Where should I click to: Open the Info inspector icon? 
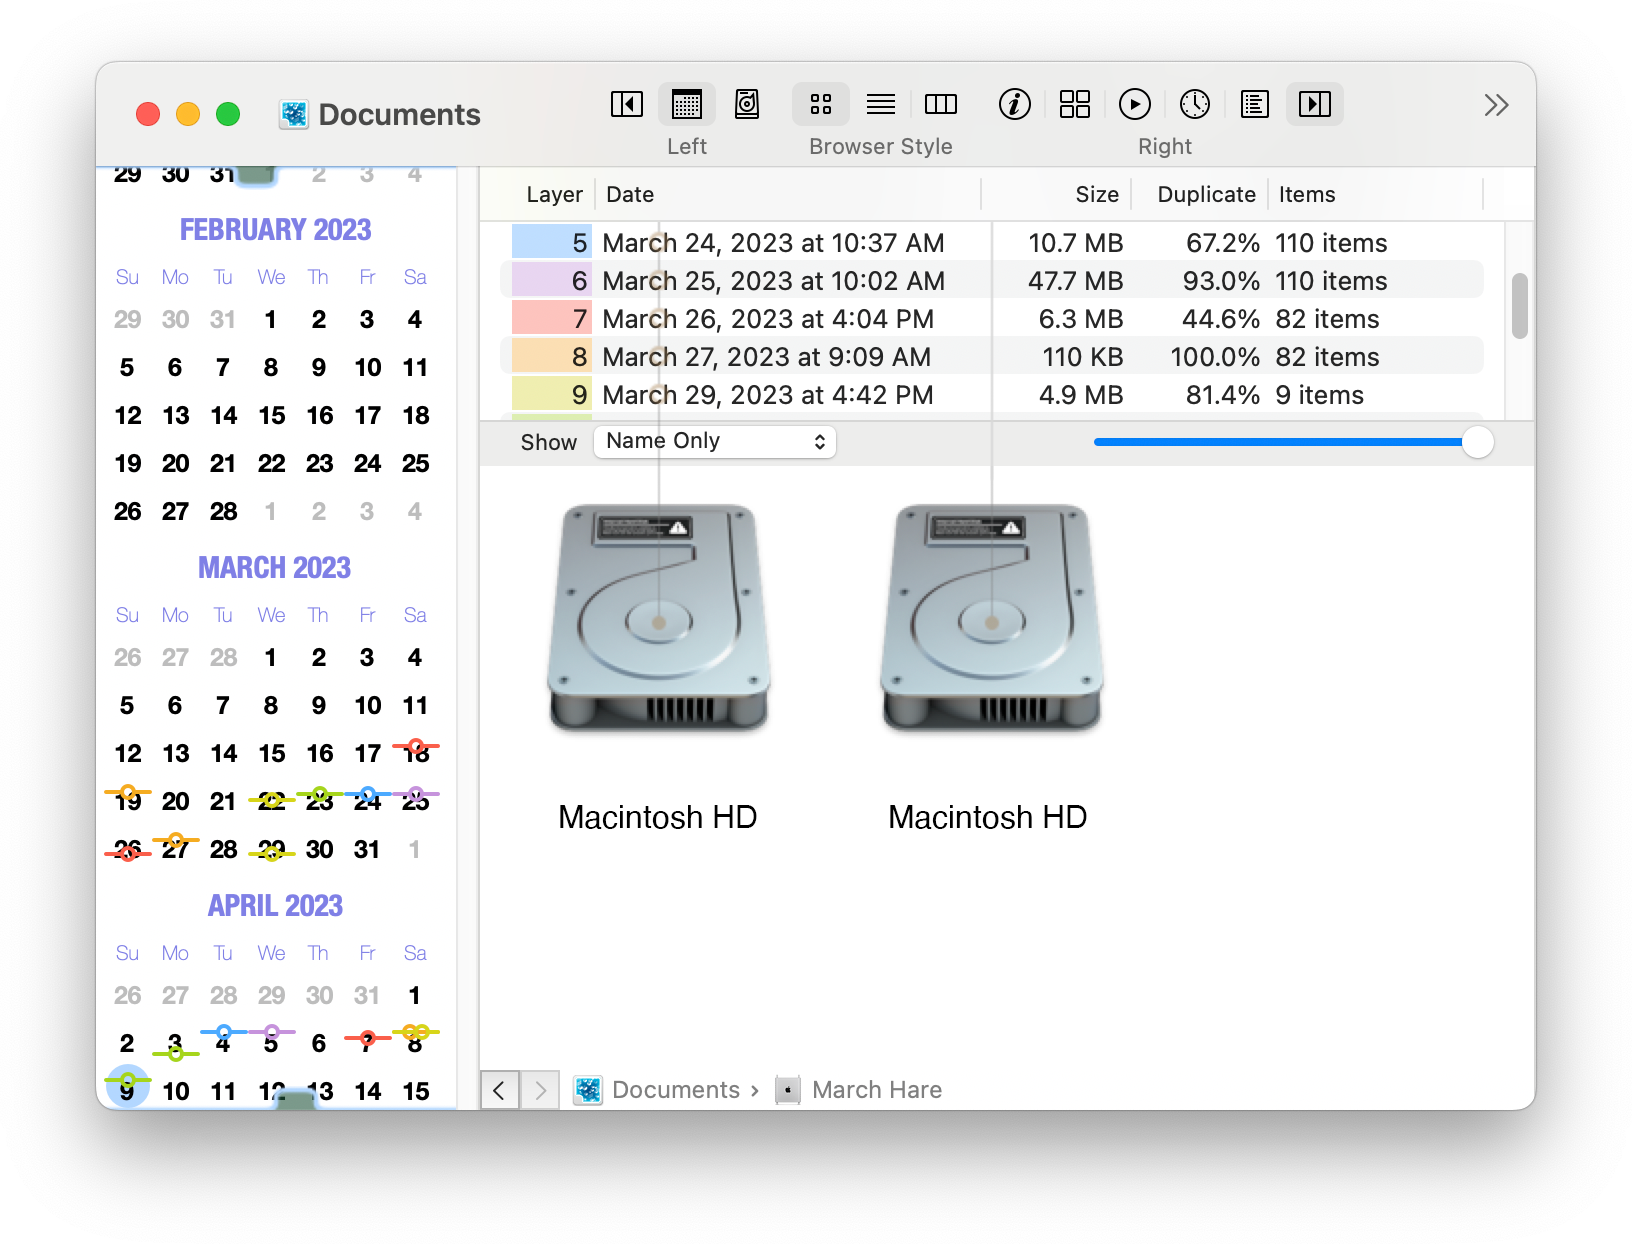1015,104
